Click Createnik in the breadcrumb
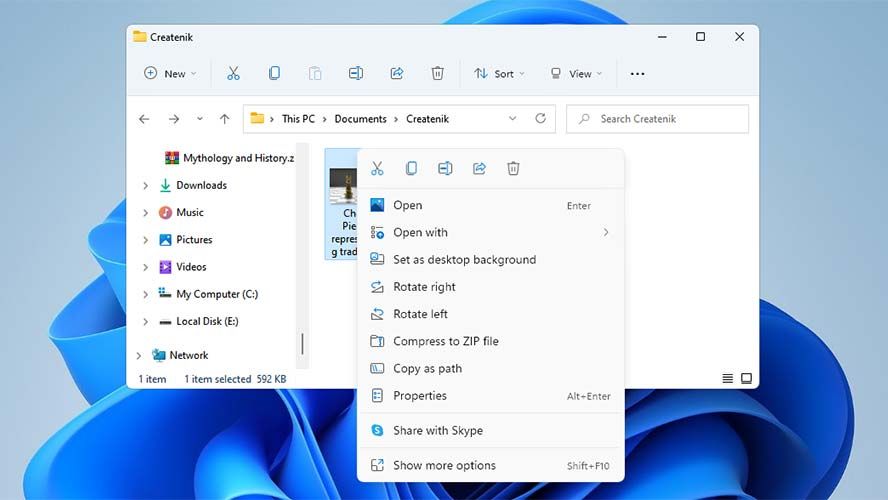Image resolution: width=888 pixels, height=500 pixels. tap(428, 119)
